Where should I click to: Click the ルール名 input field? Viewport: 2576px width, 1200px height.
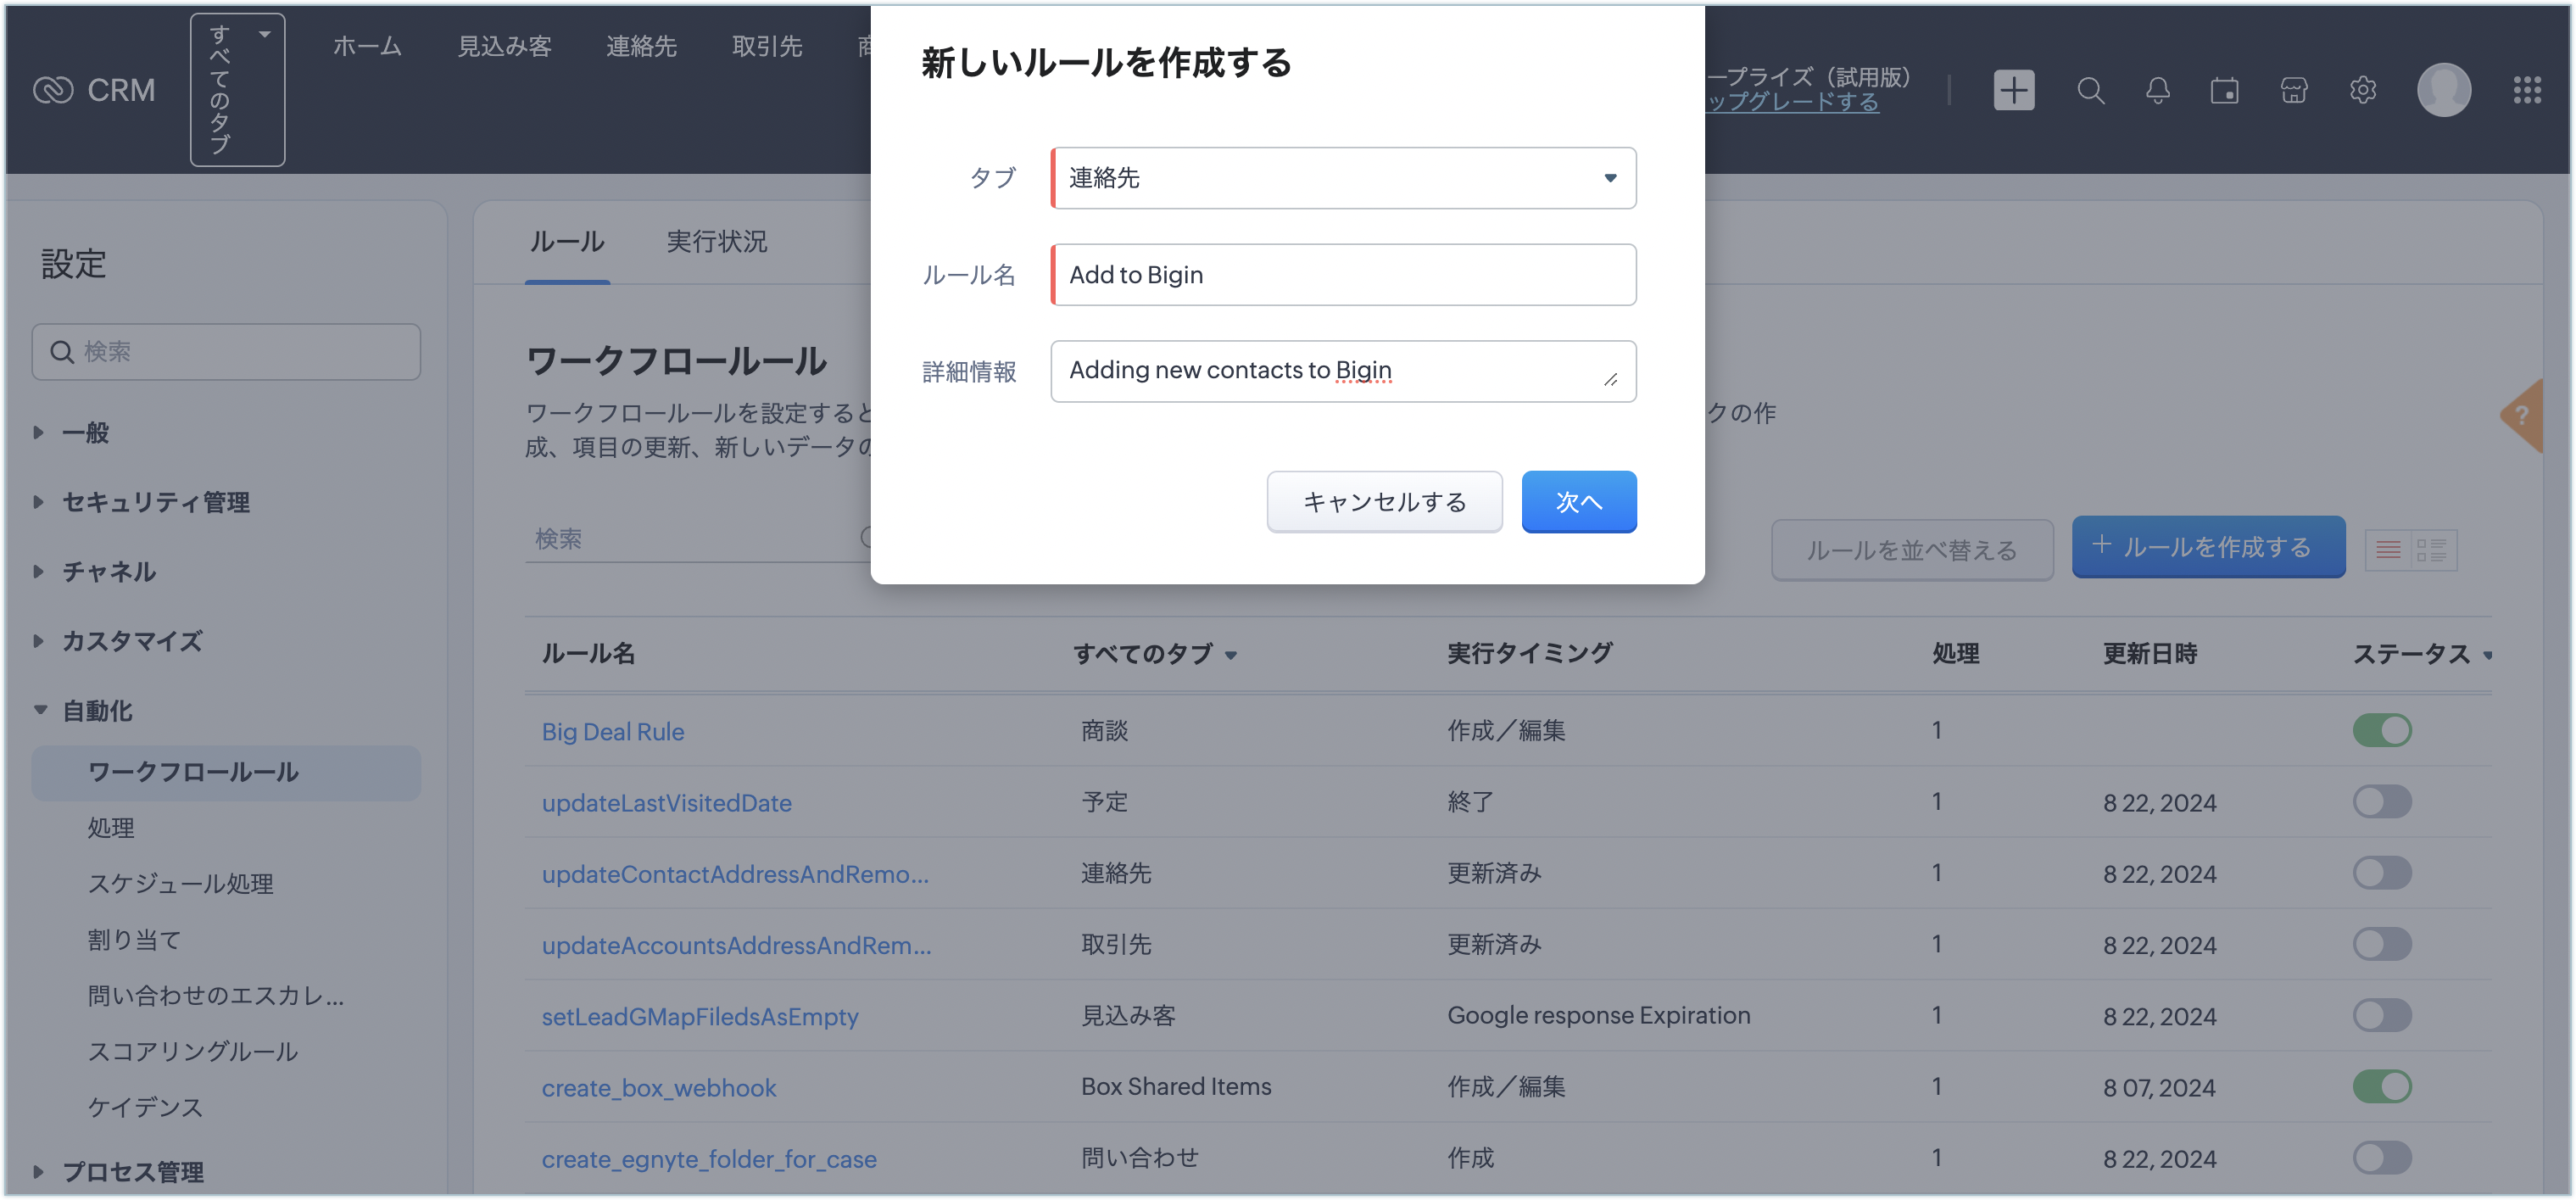pyautogui.click(x=1342, y=275)
